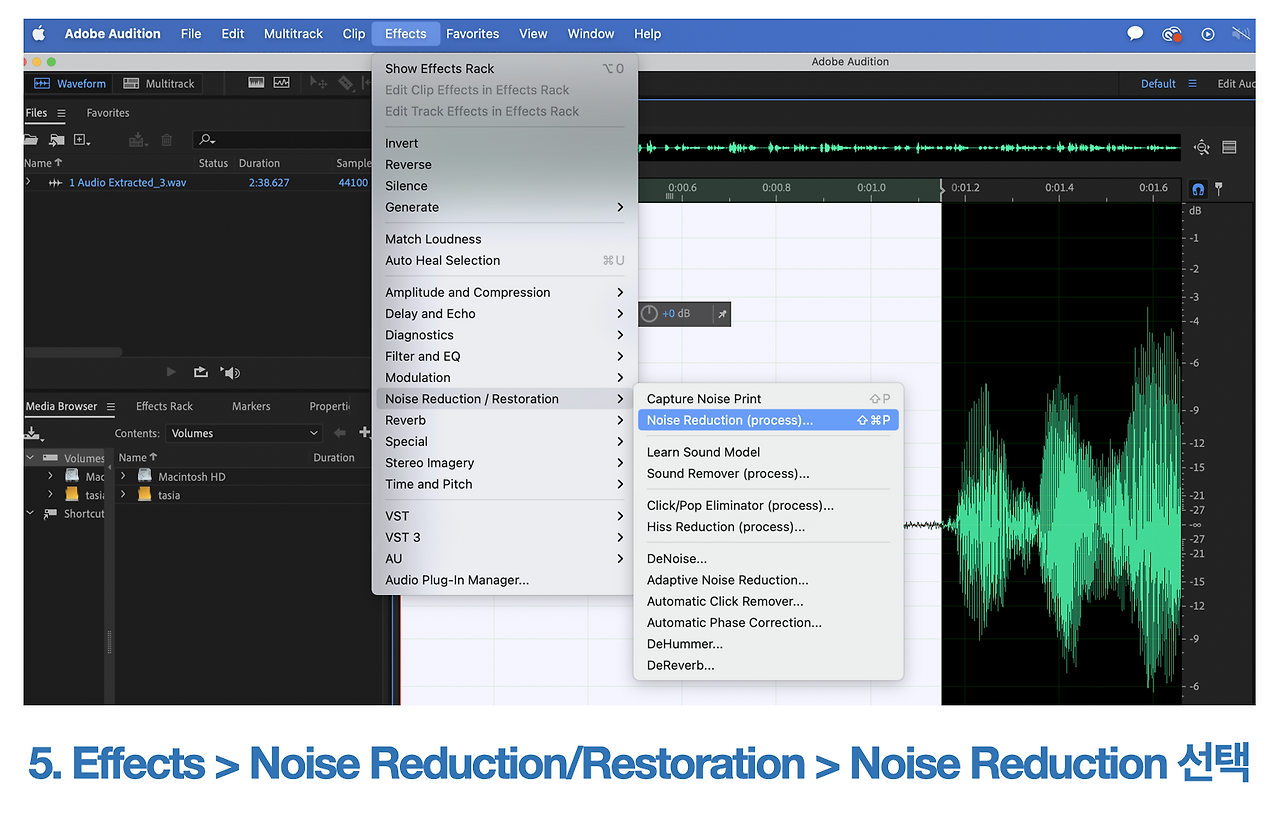Viewport: 1280px width, 827px height.
Task: Click the list view icon beside overview
Action: (1229, 148)
